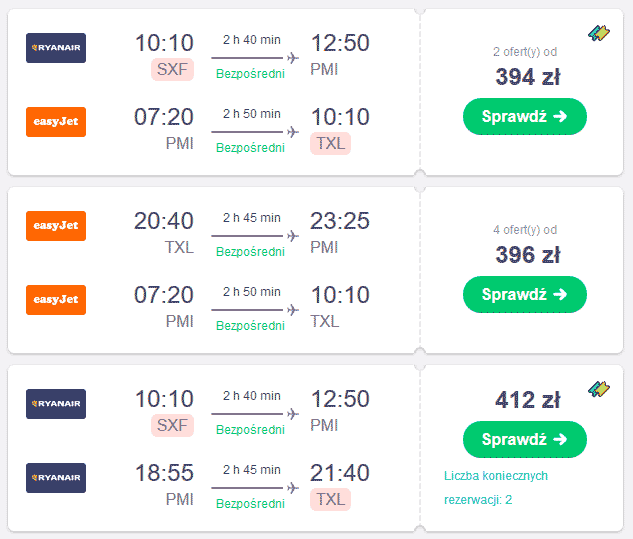
Task: Click the 2 ofert(y) od label
Action: click(x=525, y=52)
